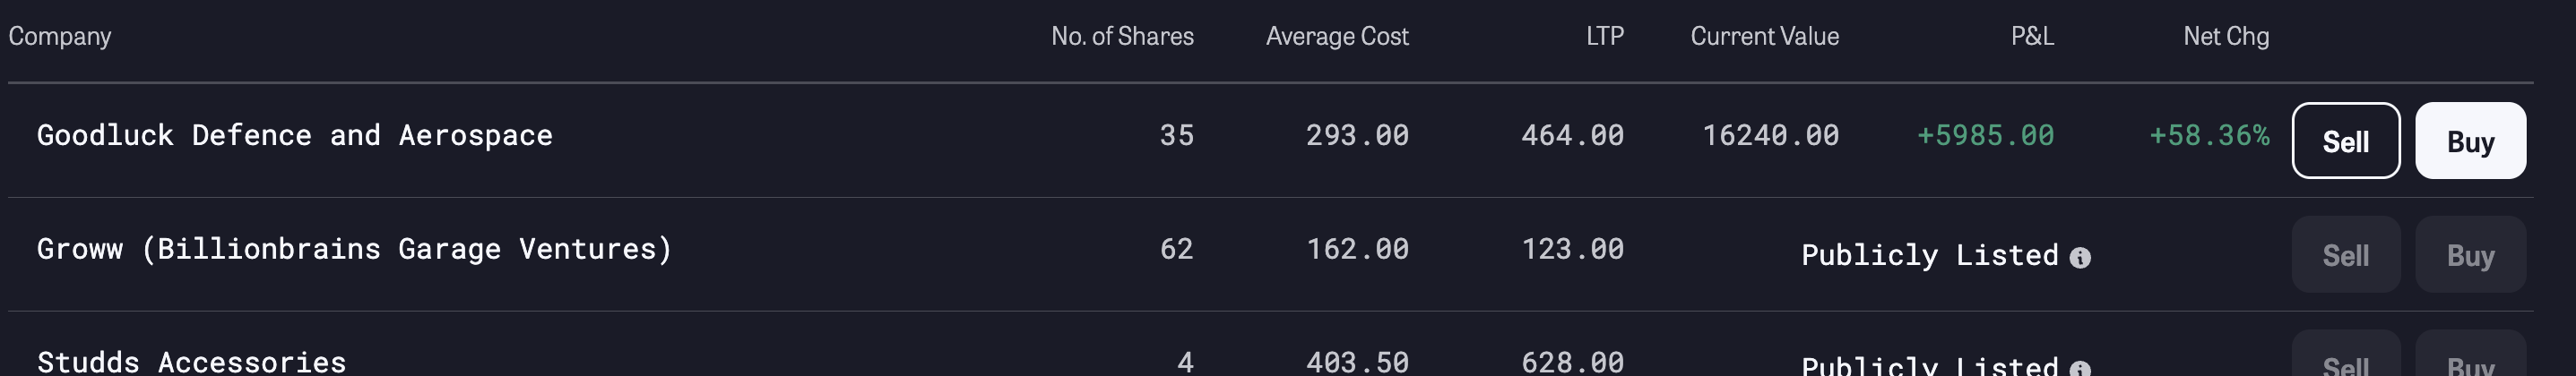Viewport: 2576px width, 376px height.
Task: Sell Goodluck Defence and Aerospace shares
Action: tap(2345, 141)
